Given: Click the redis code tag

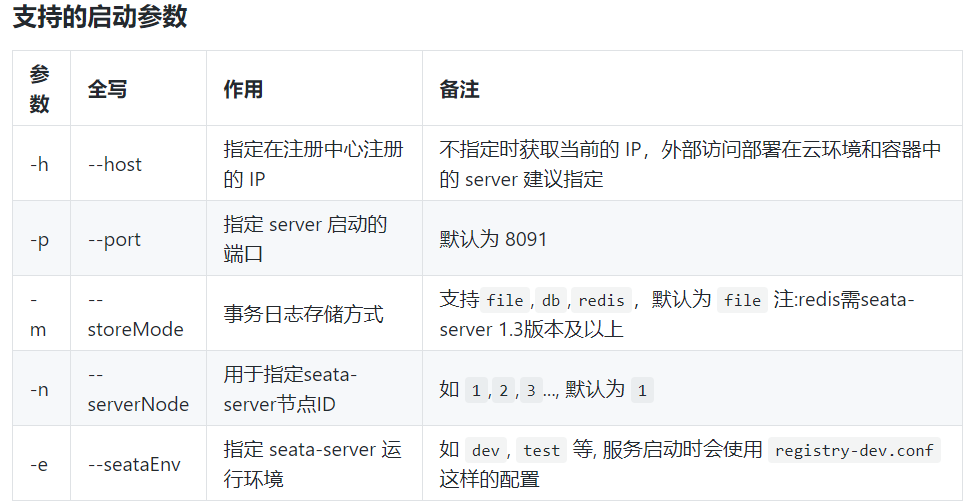Looking at the screenshot, I should pos(601,300).
